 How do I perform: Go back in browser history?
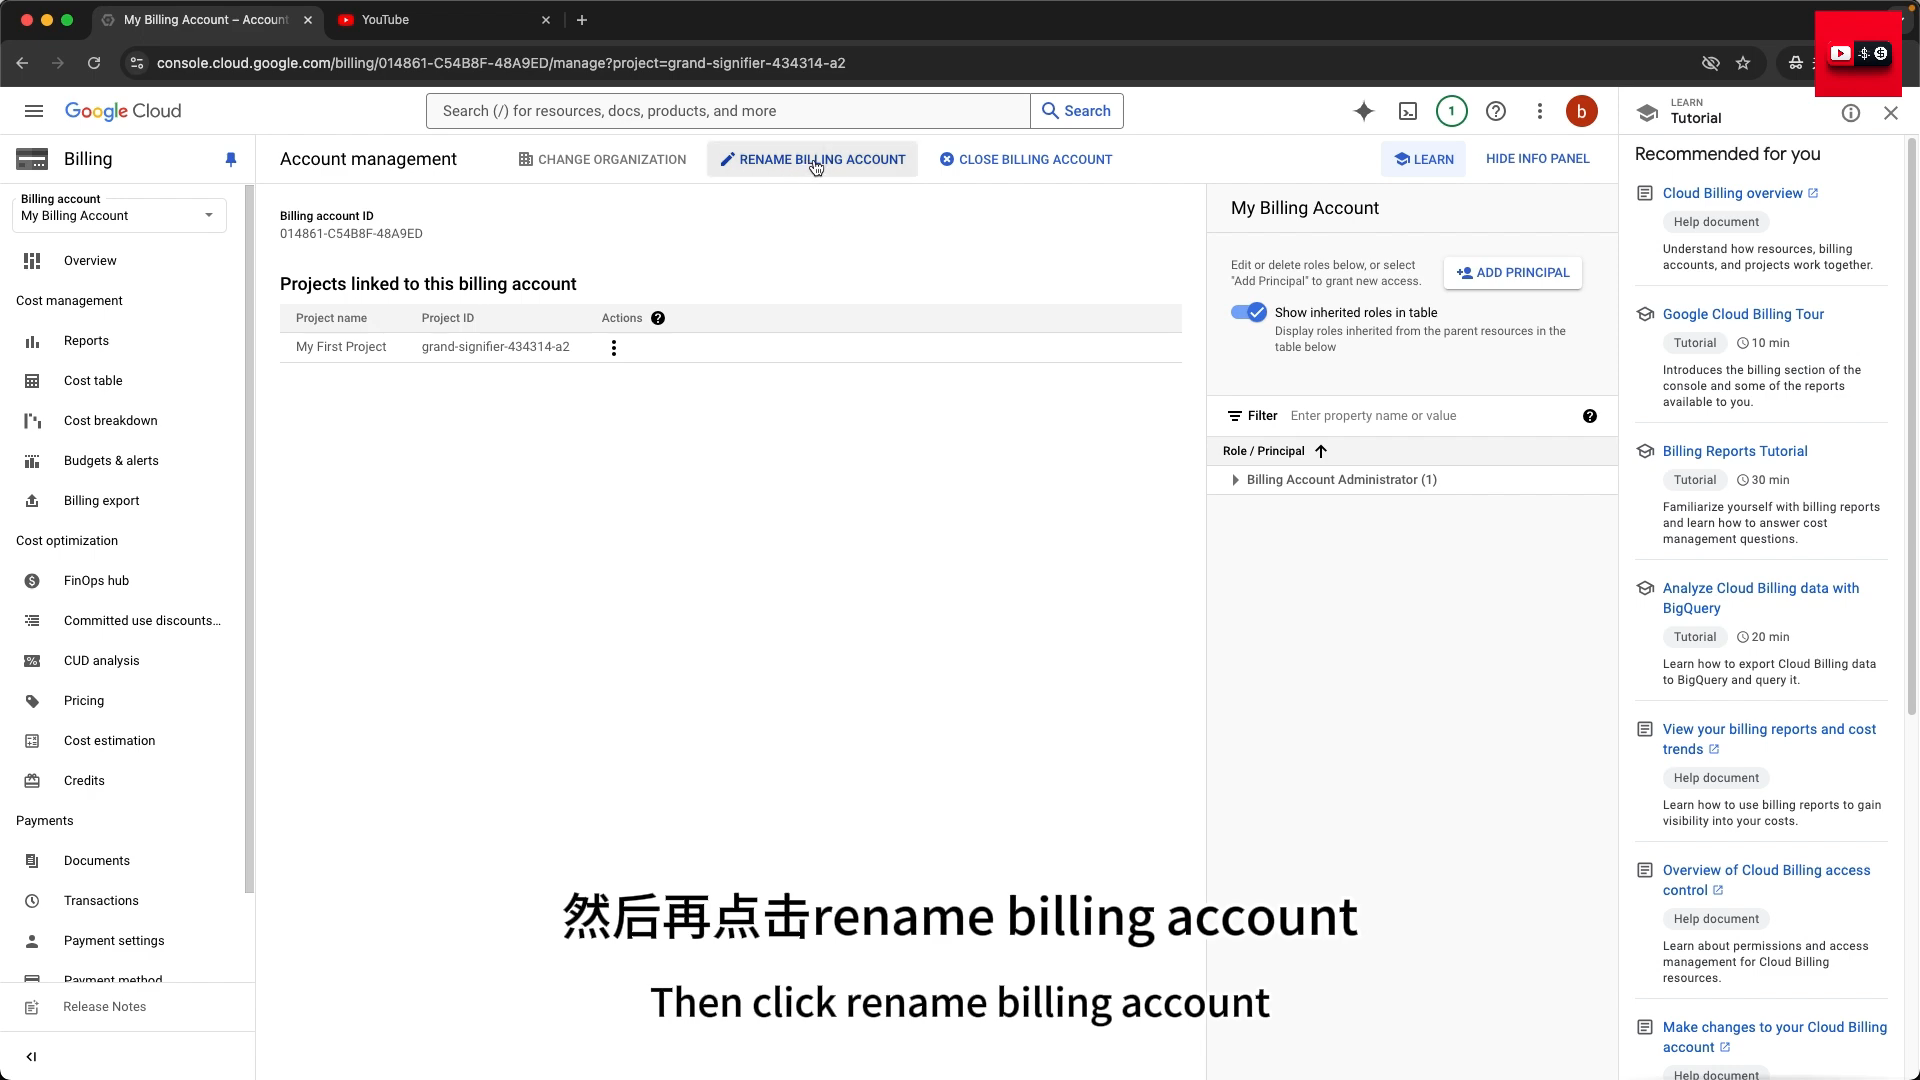[22, 63]
